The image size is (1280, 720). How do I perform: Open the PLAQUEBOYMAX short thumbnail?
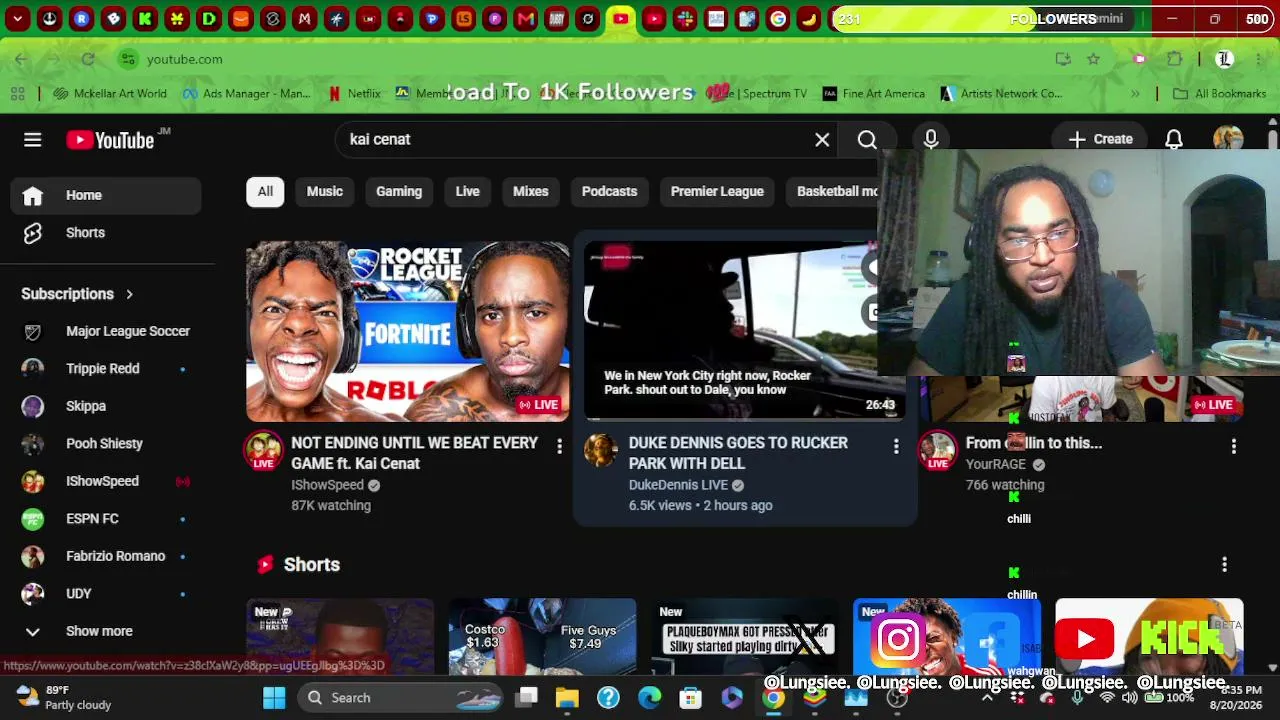coord(745,636)
